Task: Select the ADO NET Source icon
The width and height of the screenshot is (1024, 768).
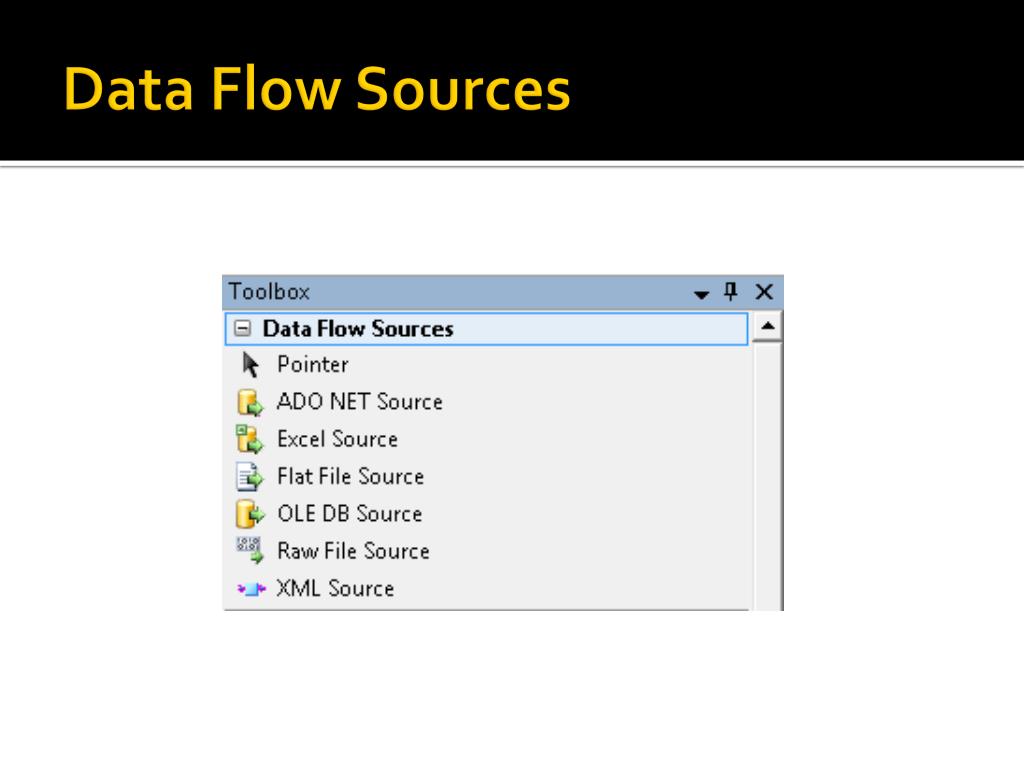Action: click(x=250, y=402)
